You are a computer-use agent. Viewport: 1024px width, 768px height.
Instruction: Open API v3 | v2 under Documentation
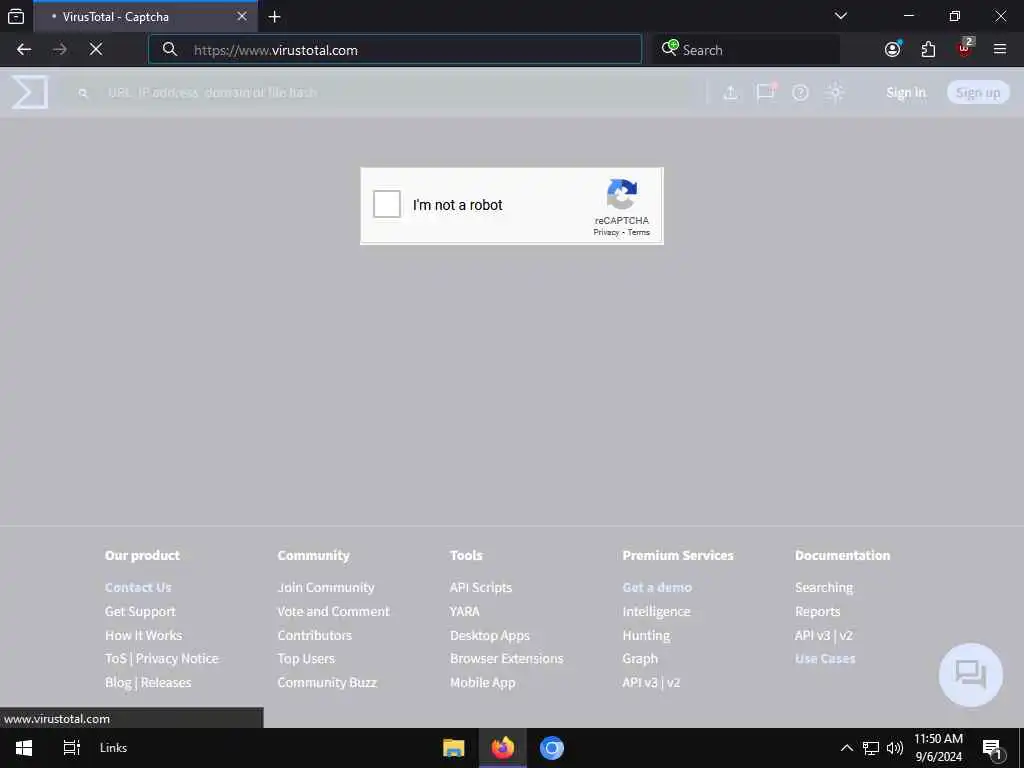coord(824,635)
